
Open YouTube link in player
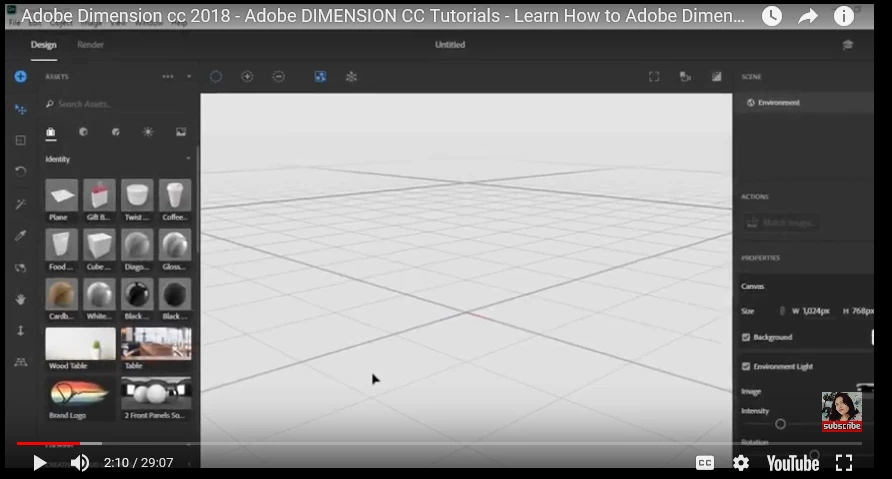(792, 463)
